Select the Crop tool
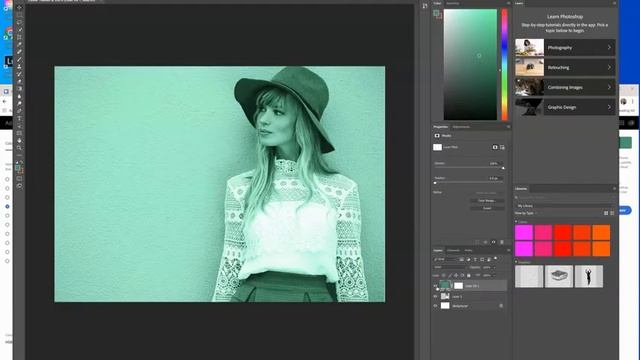 [x=19, y=37]
